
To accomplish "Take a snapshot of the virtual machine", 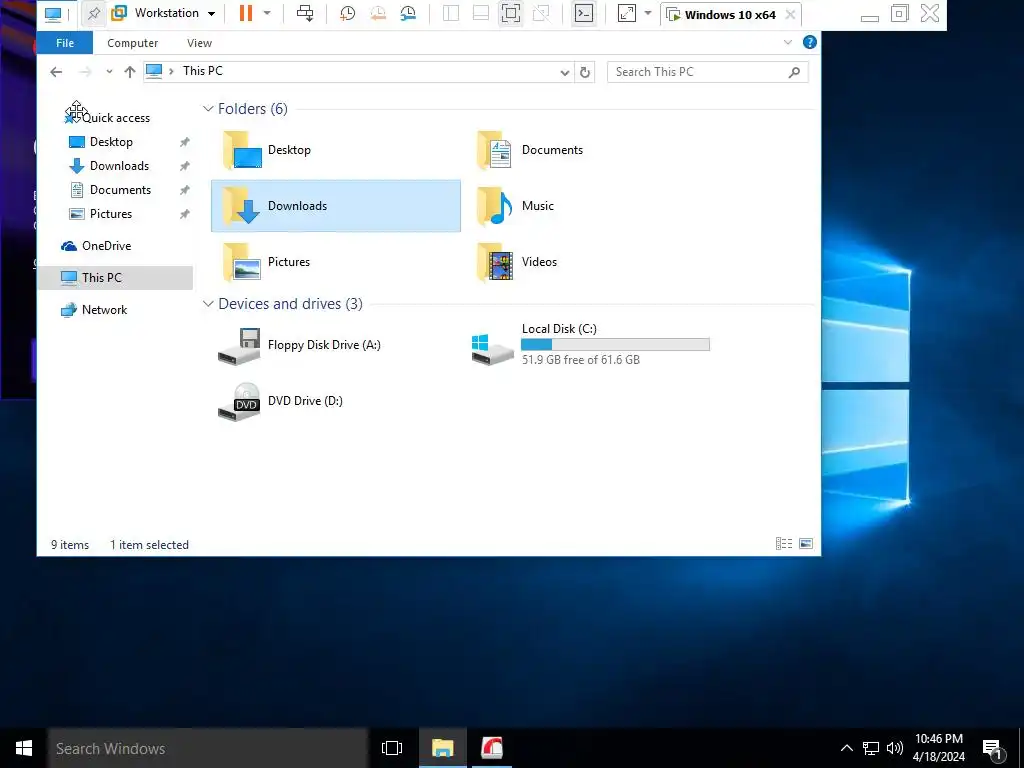I will point(347,13).
